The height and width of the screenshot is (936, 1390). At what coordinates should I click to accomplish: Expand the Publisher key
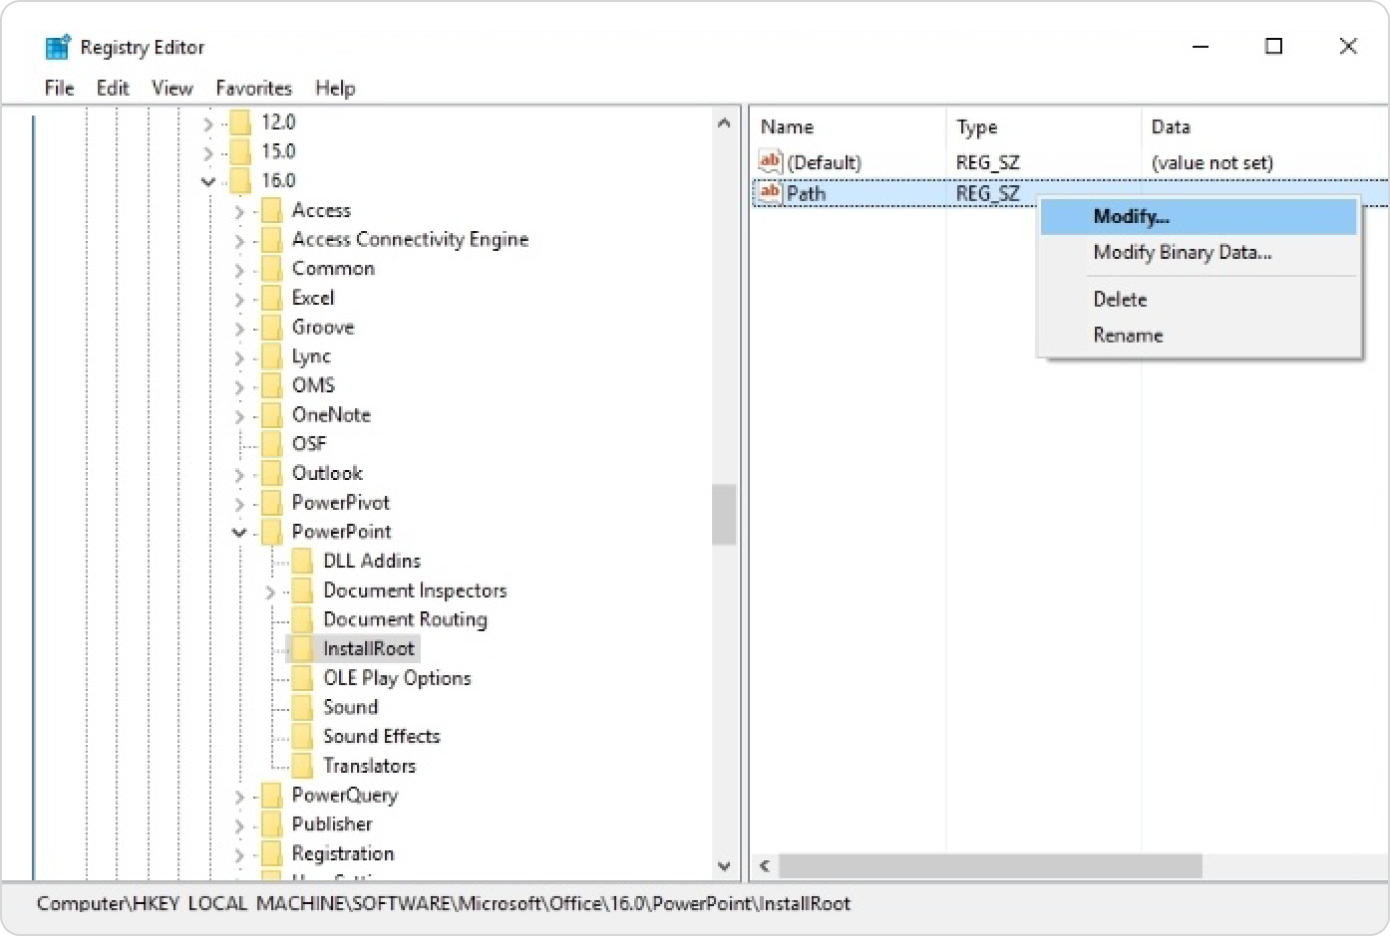tap(239, 825)
